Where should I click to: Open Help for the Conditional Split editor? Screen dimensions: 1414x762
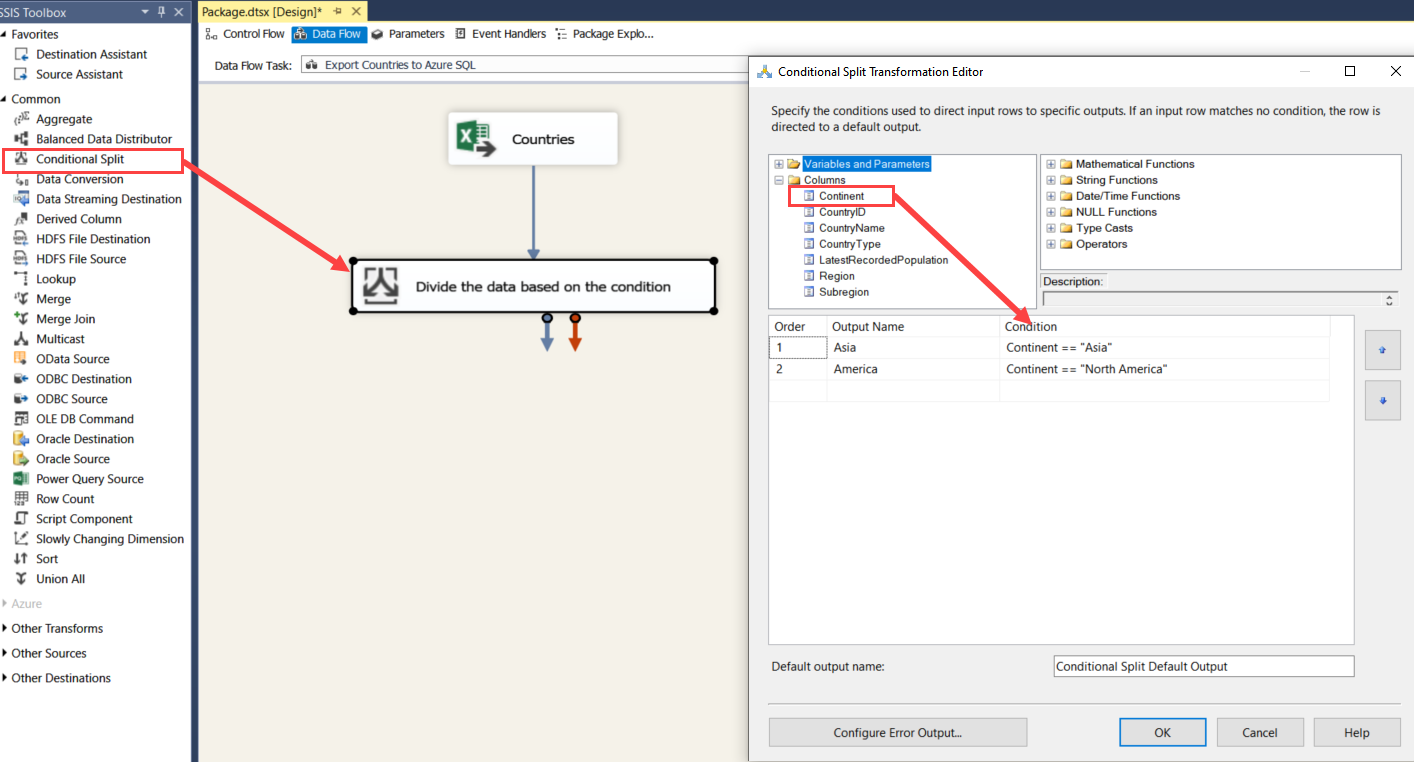click(x=1357, y=733)
